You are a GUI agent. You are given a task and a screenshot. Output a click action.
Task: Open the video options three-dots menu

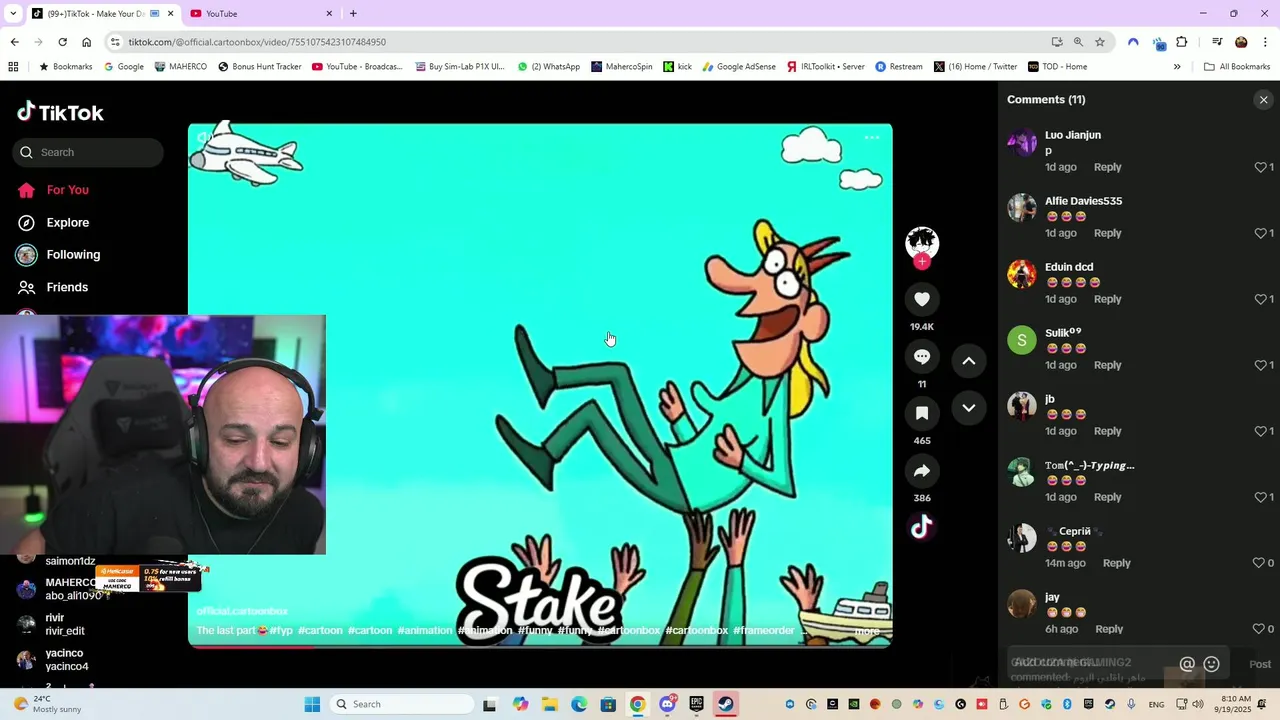tap(872, 138)
